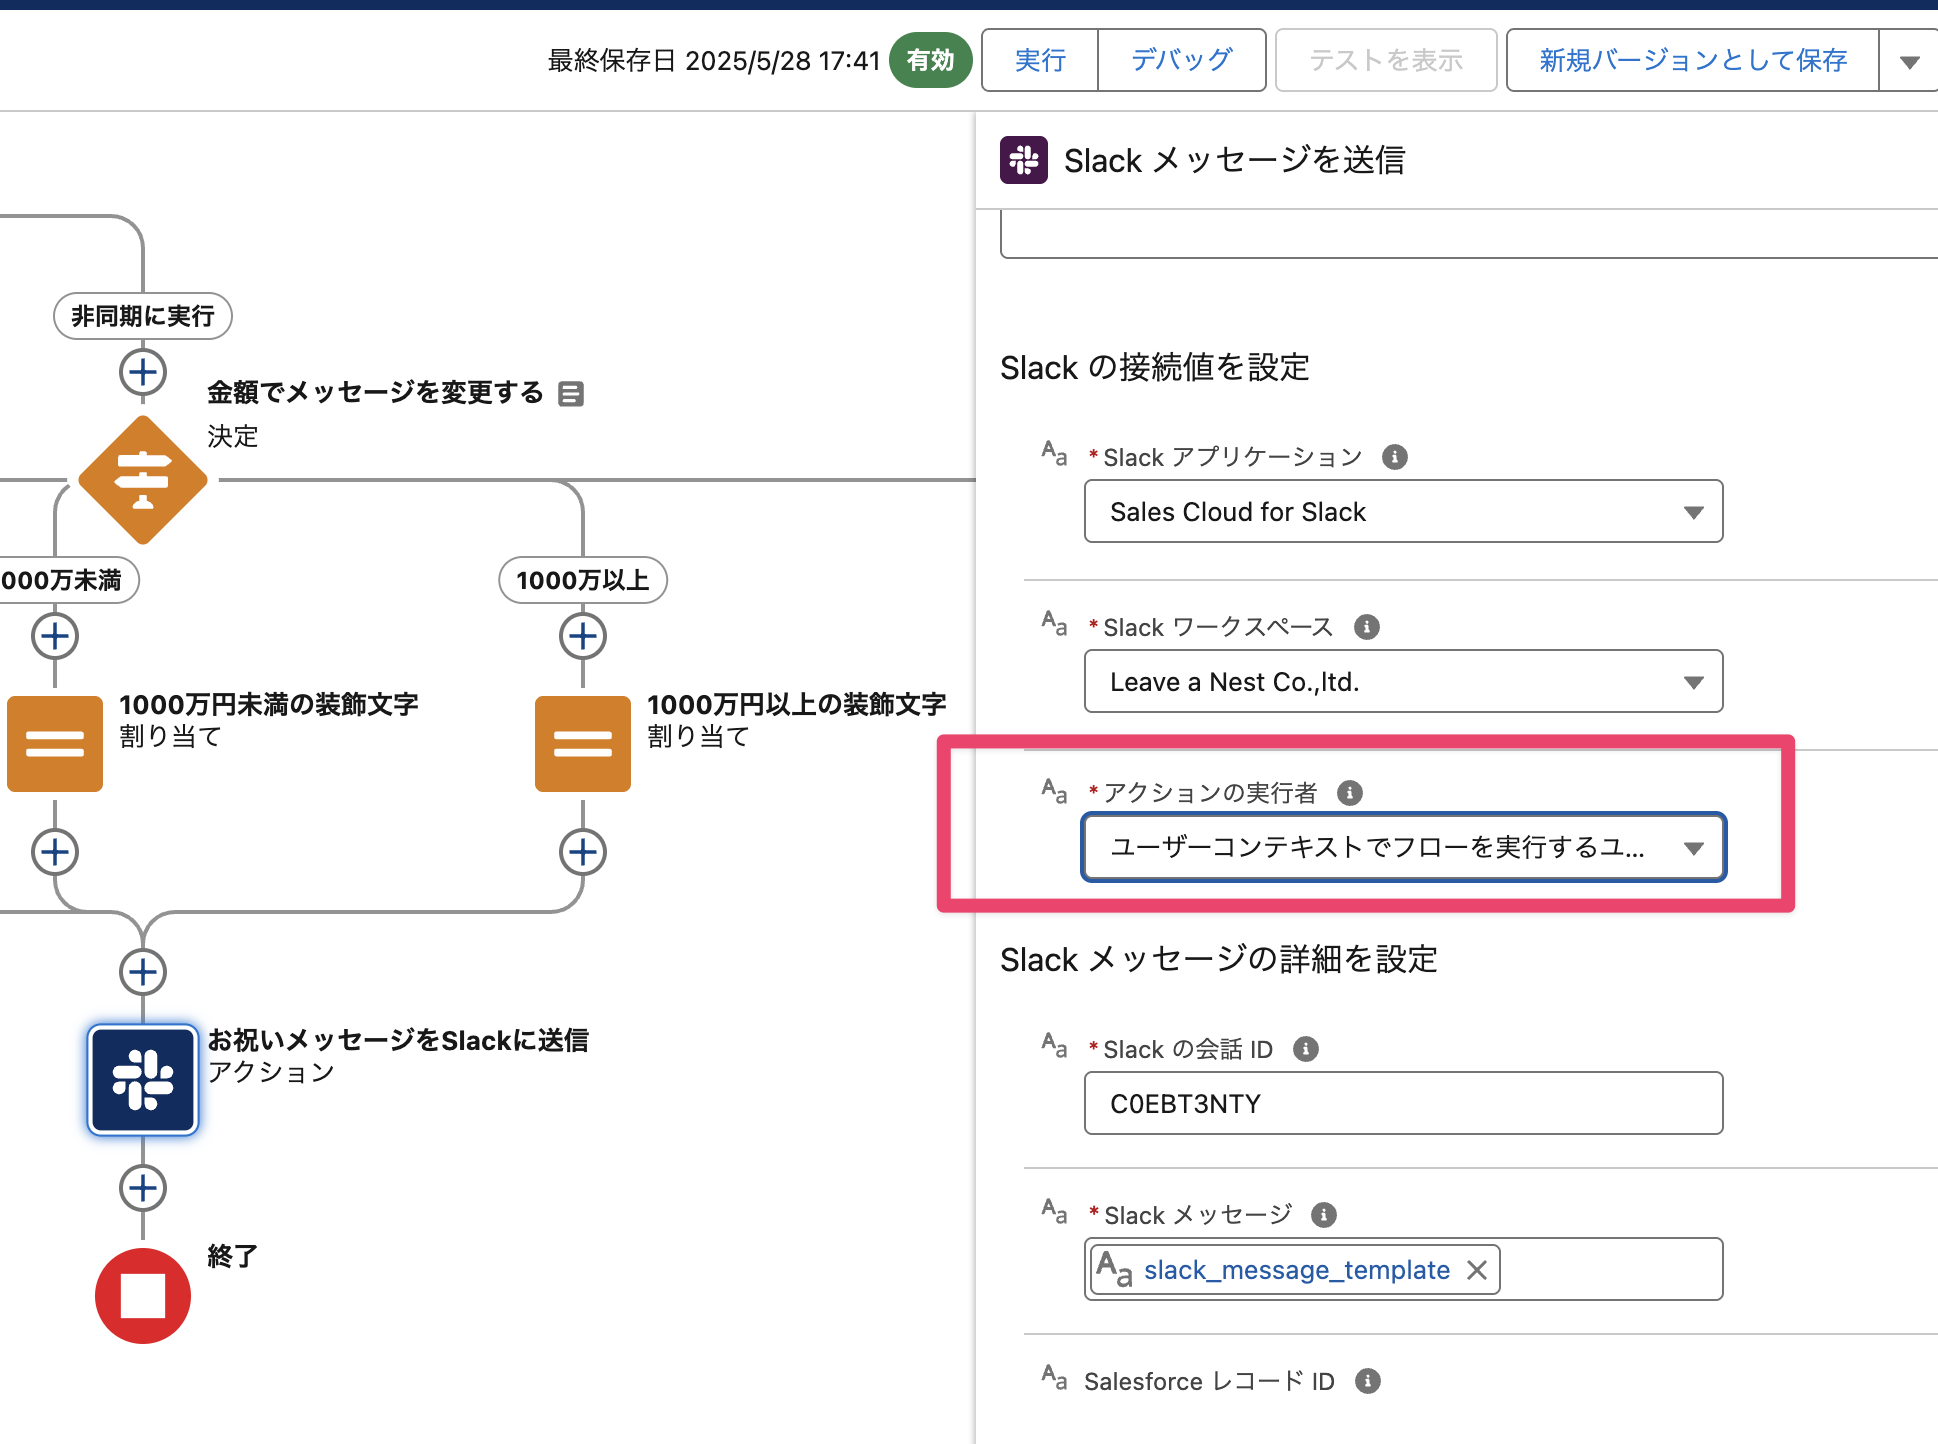Add element after the Slack action
Viewport: 1938px width, 1444px height.
(x=143, y=1188)
